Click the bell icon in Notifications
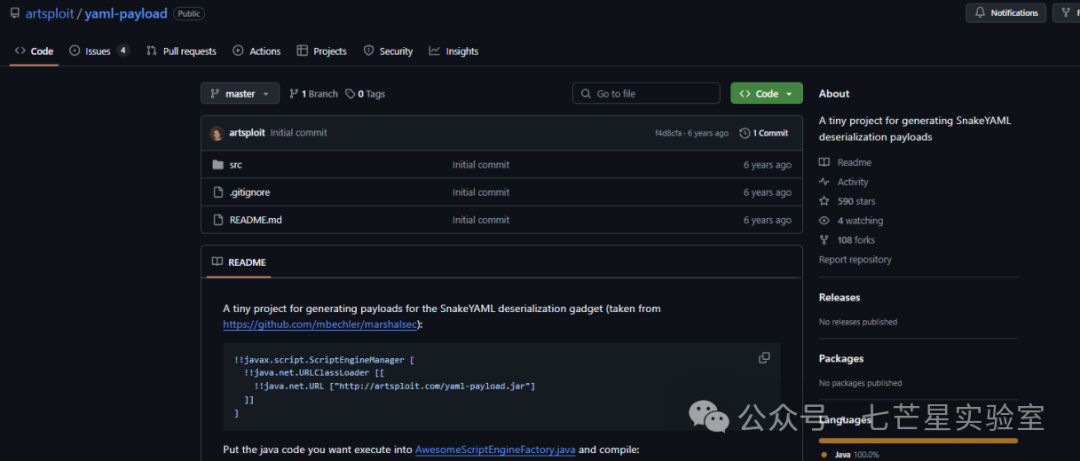Screen dimensions: 1080x461 pos(979,13)
